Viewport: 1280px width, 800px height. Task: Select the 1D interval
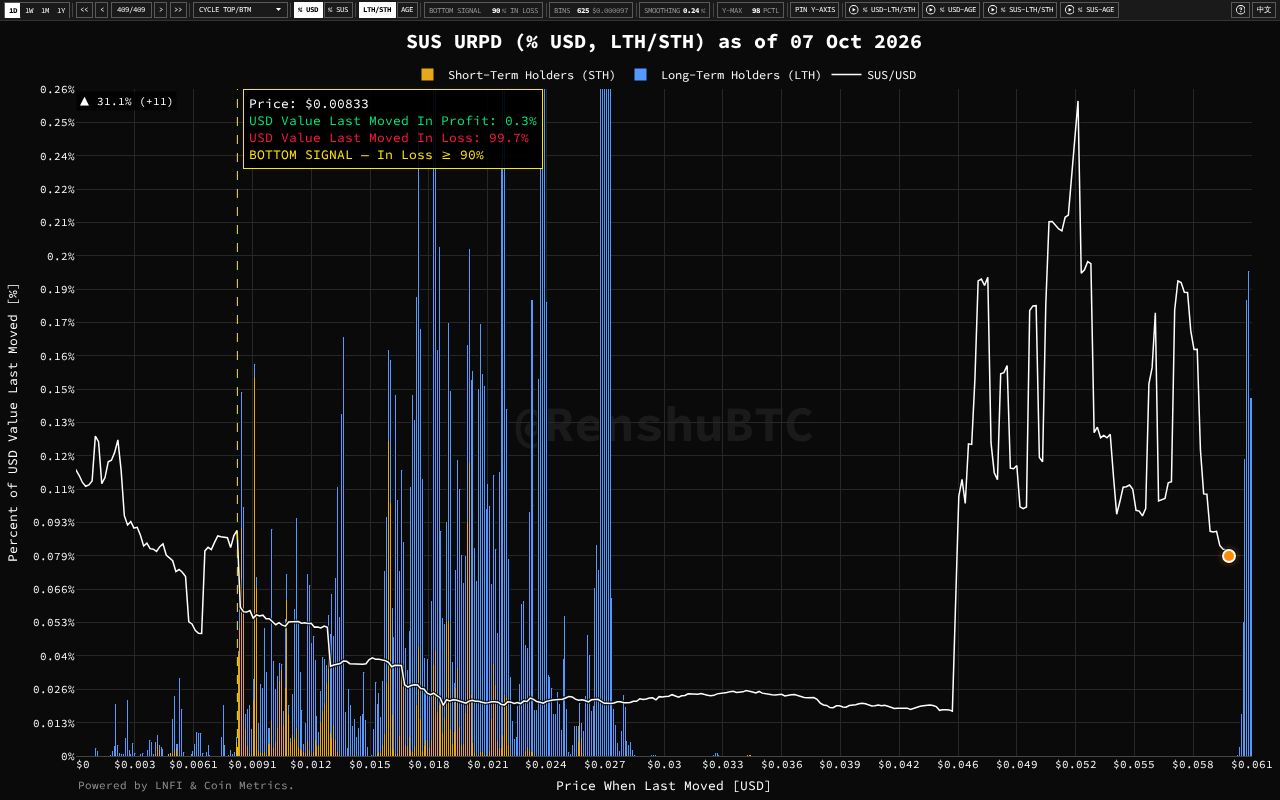(13, 10)
